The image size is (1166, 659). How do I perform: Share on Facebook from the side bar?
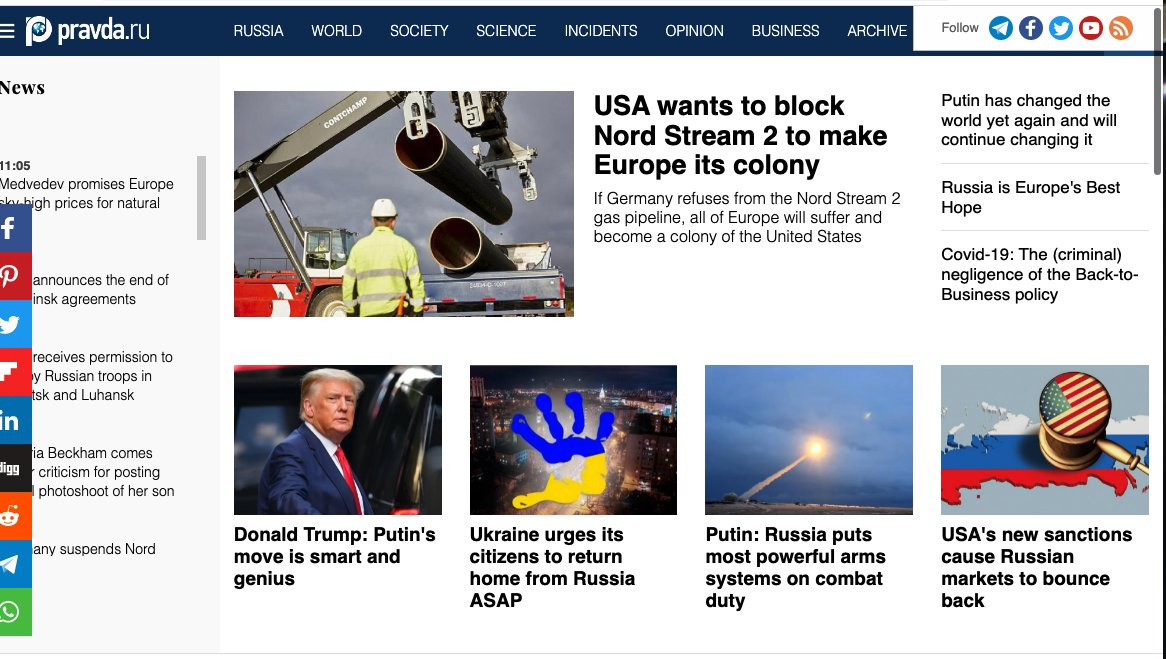coord(16,228)
